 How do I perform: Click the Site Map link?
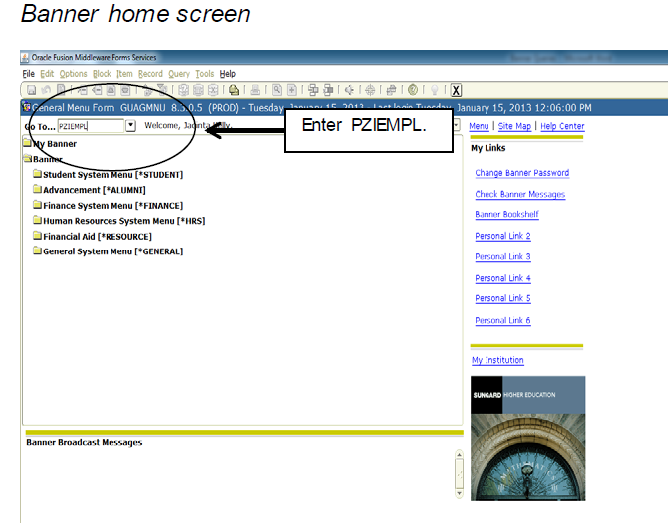click(514, 126)
